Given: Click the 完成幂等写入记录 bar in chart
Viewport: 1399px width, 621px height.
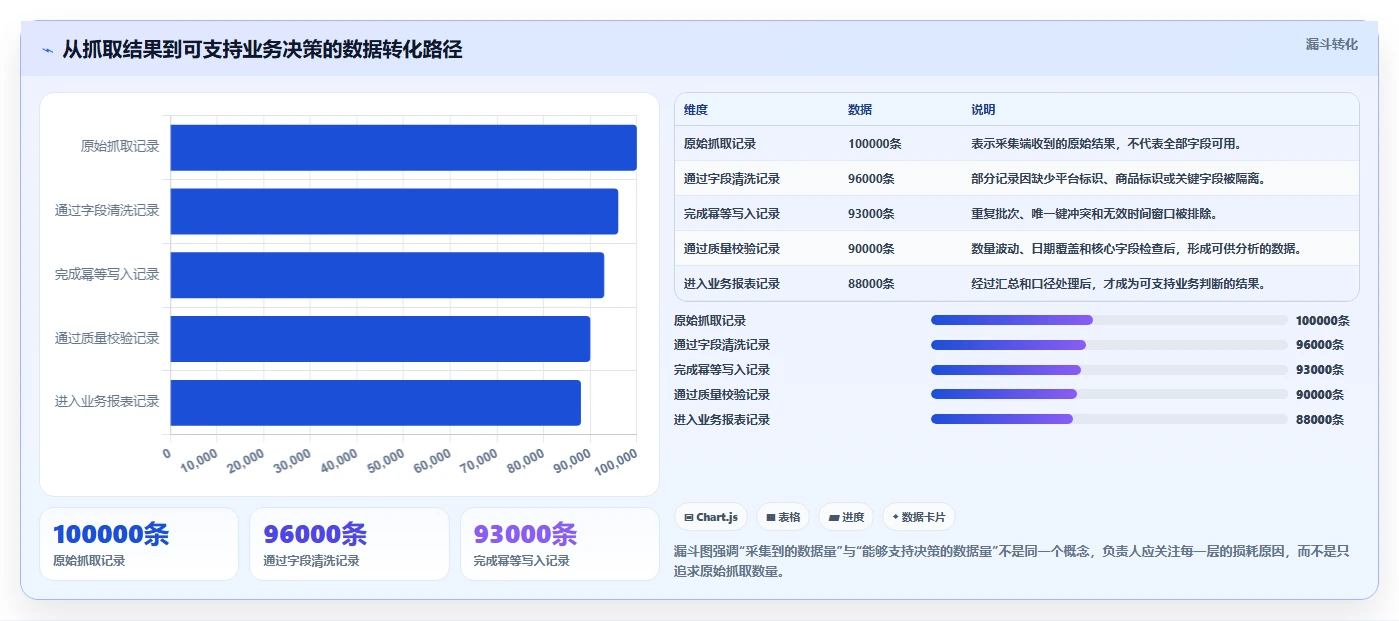Looking at the screenshot, I should click(x=387, y=275).
